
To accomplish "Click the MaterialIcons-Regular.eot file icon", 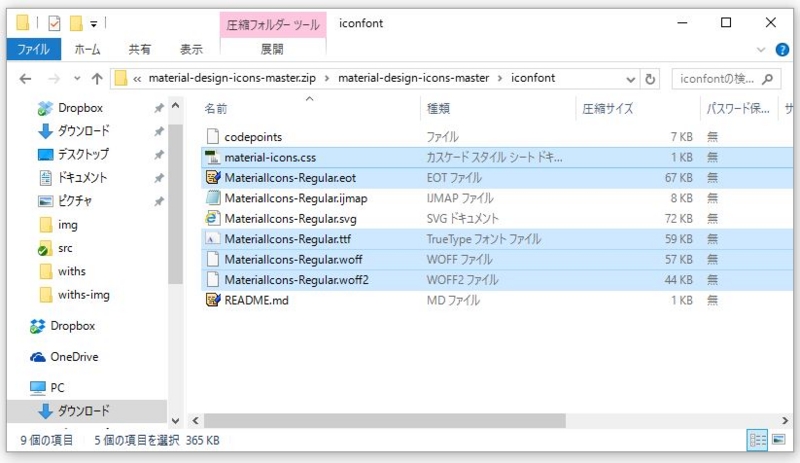I will [x=213, y=177].
